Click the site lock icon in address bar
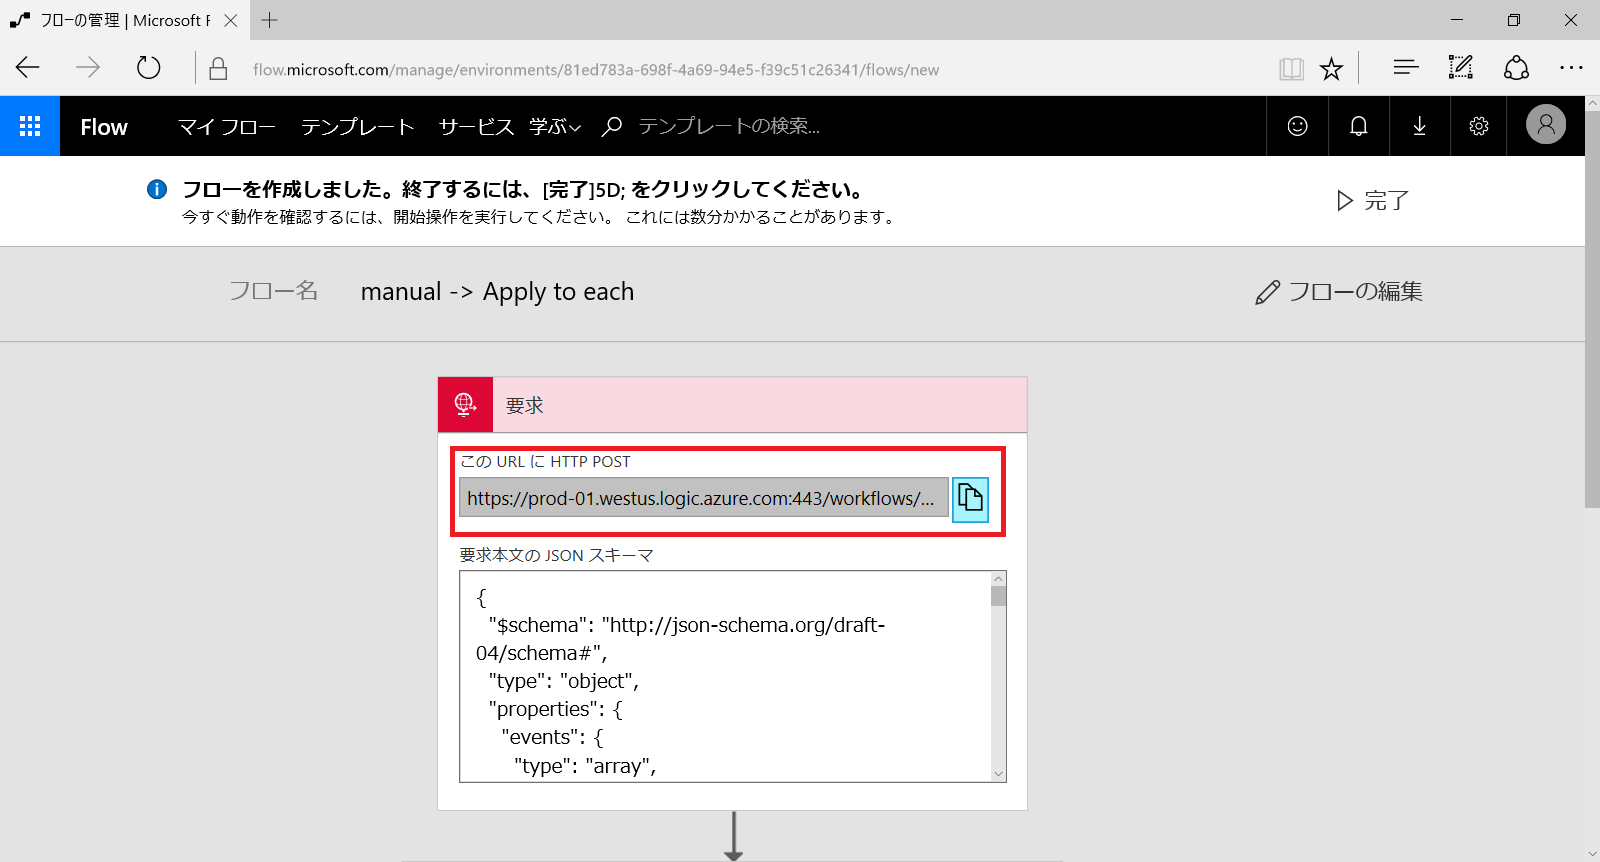This screenshot has height=862, width=1600. 218,69
